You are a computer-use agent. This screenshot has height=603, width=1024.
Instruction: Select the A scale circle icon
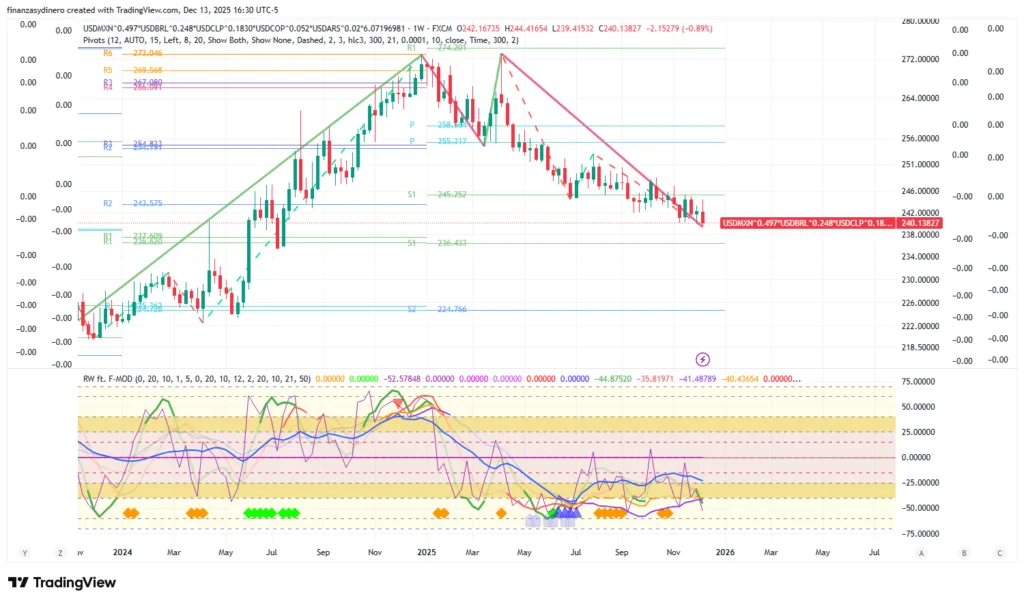920,551
